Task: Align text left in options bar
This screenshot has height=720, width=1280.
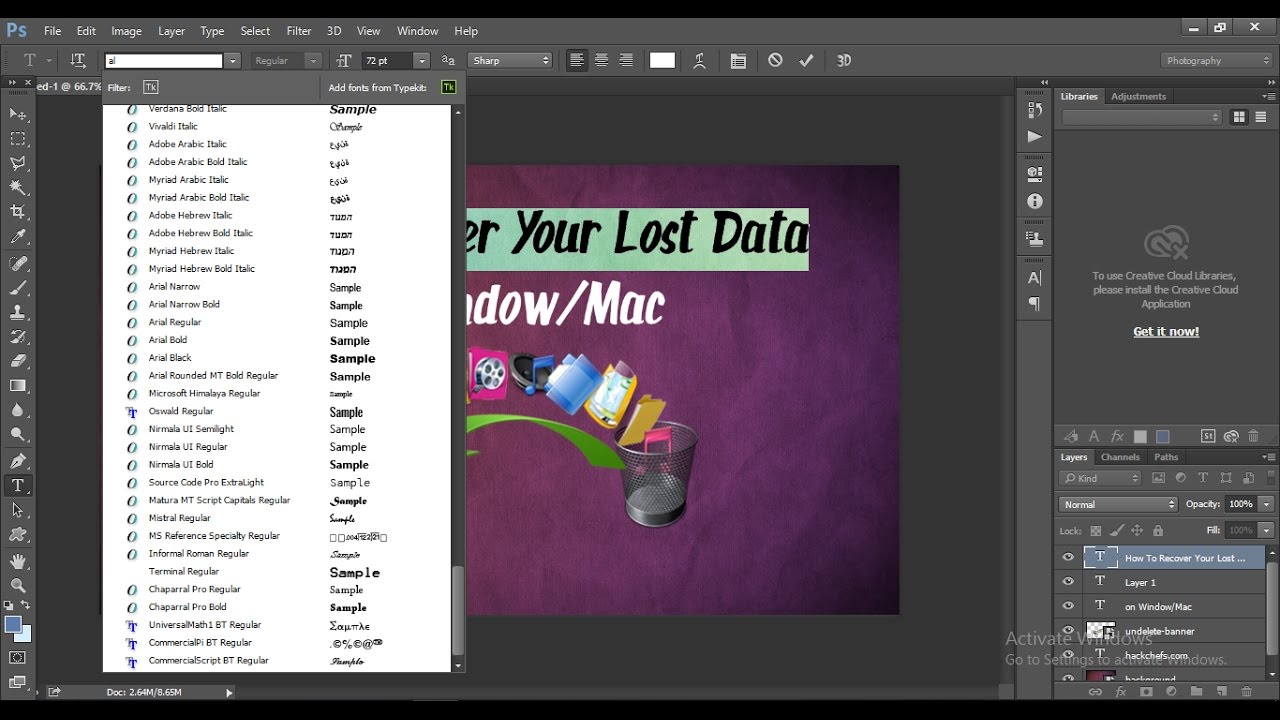Action: pyautogui.click(x=577, y=61)
